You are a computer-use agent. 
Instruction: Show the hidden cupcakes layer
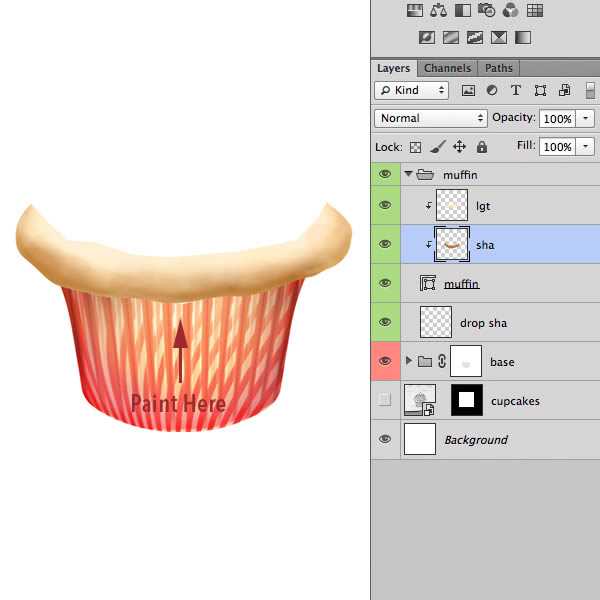click(385, 401)
